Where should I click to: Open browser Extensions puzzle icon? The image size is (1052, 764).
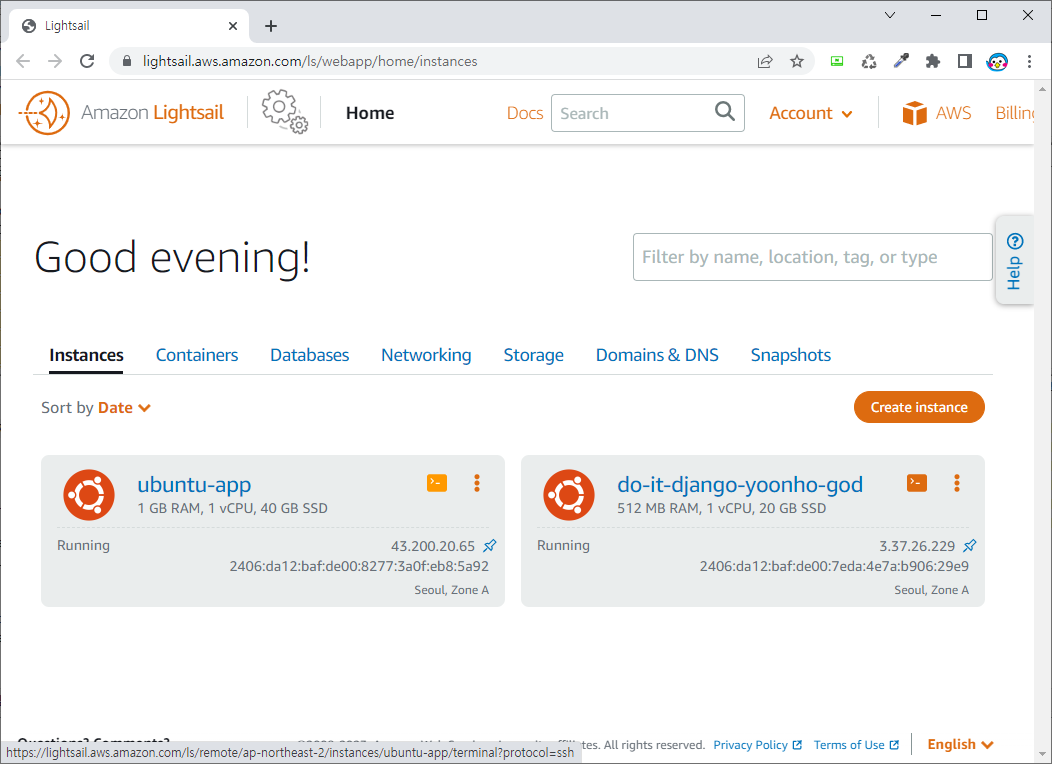933,62
